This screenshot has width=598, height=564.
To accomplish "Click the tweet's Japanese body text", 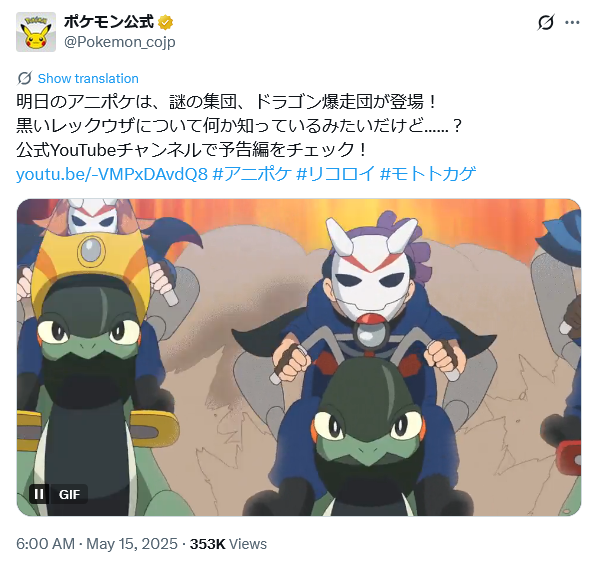I will point(239,125).
